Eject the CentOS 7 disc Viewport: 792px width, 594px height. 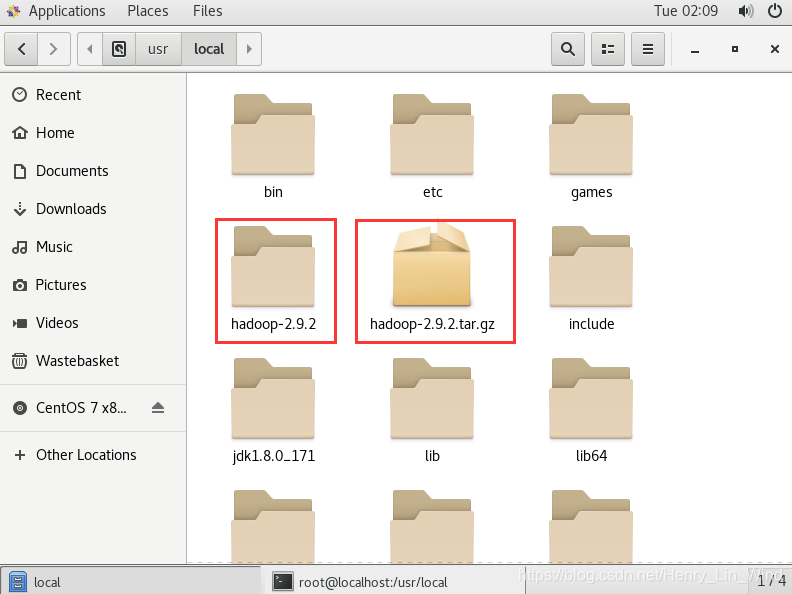[158, 408]
